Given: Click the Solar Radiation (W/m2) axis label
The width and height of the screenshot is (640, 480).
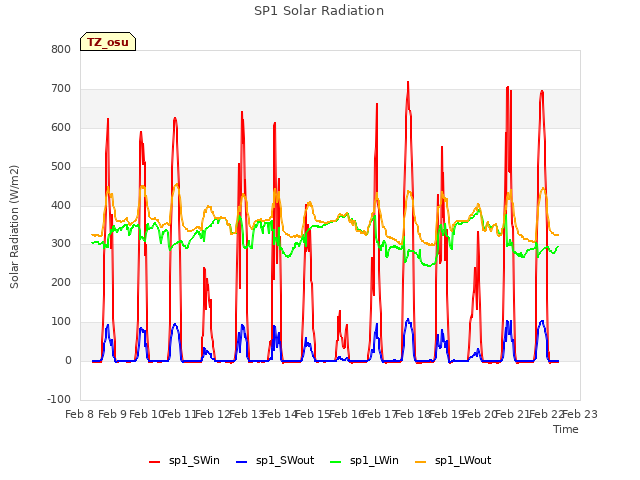Looking at the screenshot, I should [14, 227].
